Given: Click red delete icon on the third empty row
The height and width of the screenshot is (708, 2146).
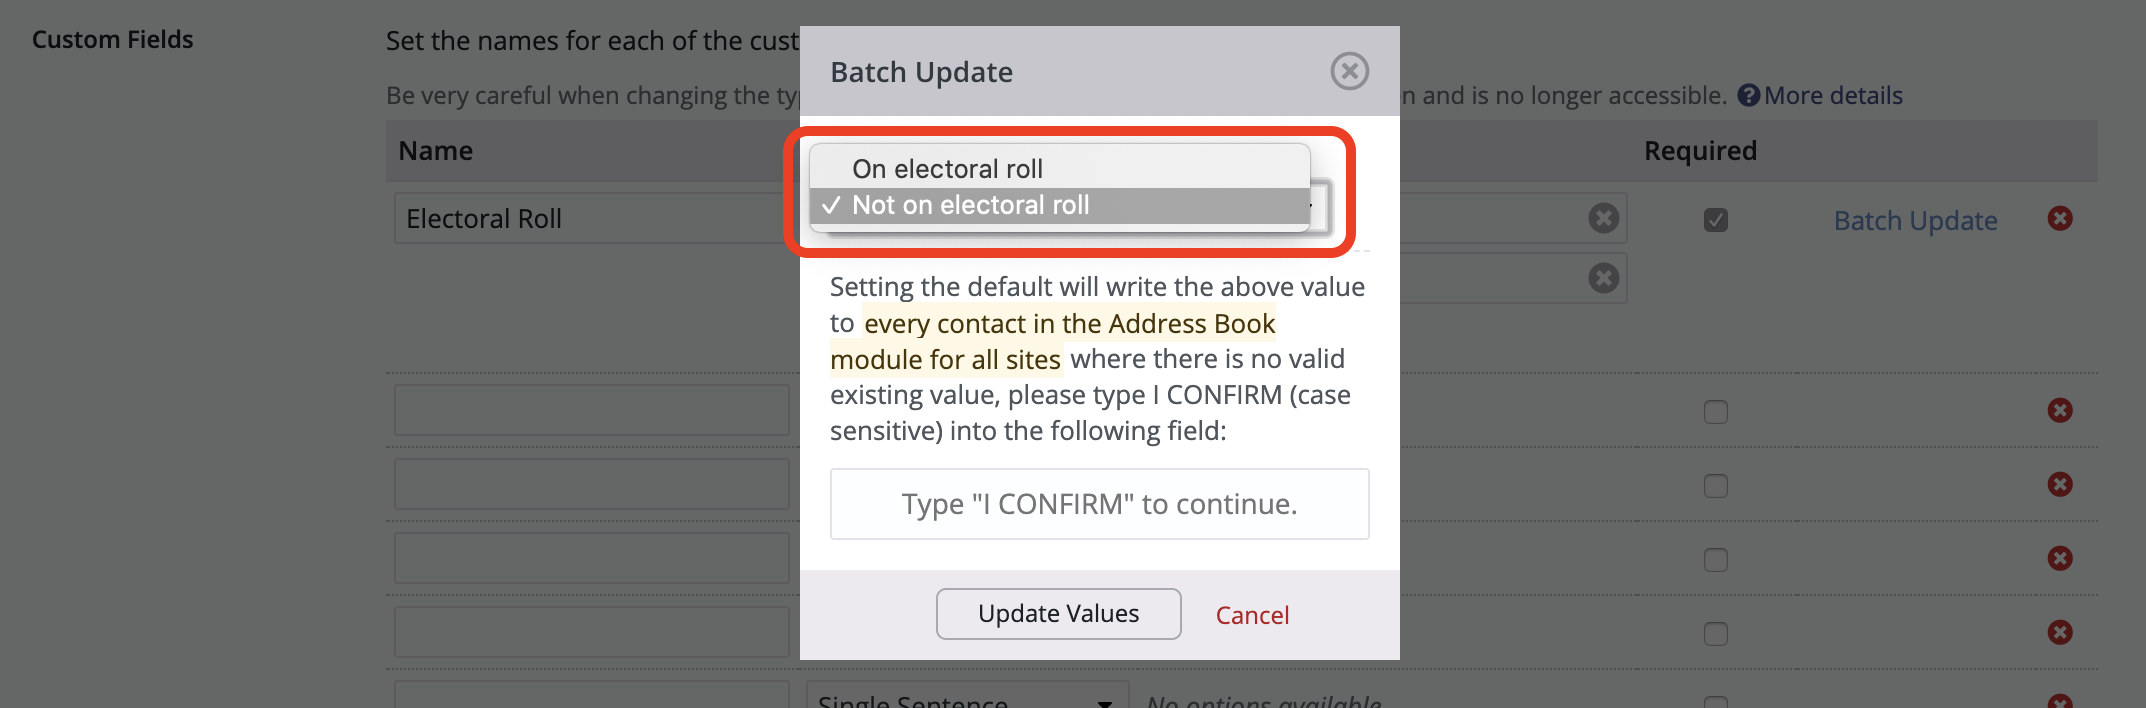Looking at the screenshot, I should (x=2060, y=558).
